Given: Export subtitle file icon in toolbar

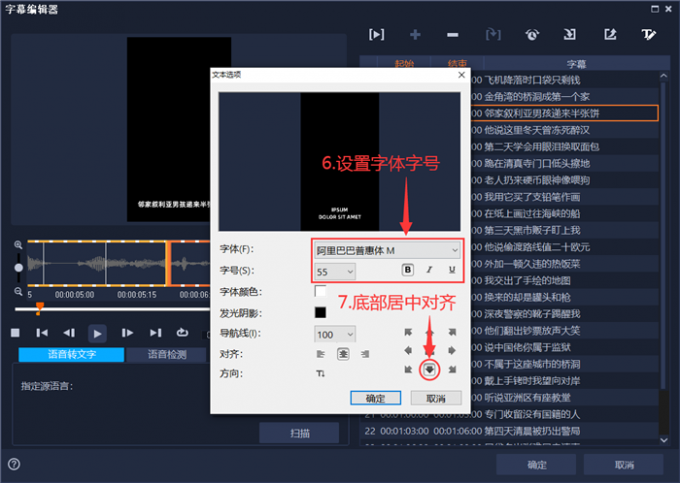Looking at the screenshot, I should tap(610, 34).
